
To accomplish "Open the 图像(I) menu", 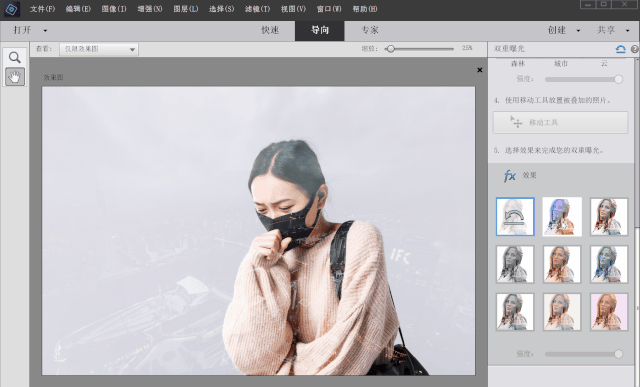I will (114, 9).
